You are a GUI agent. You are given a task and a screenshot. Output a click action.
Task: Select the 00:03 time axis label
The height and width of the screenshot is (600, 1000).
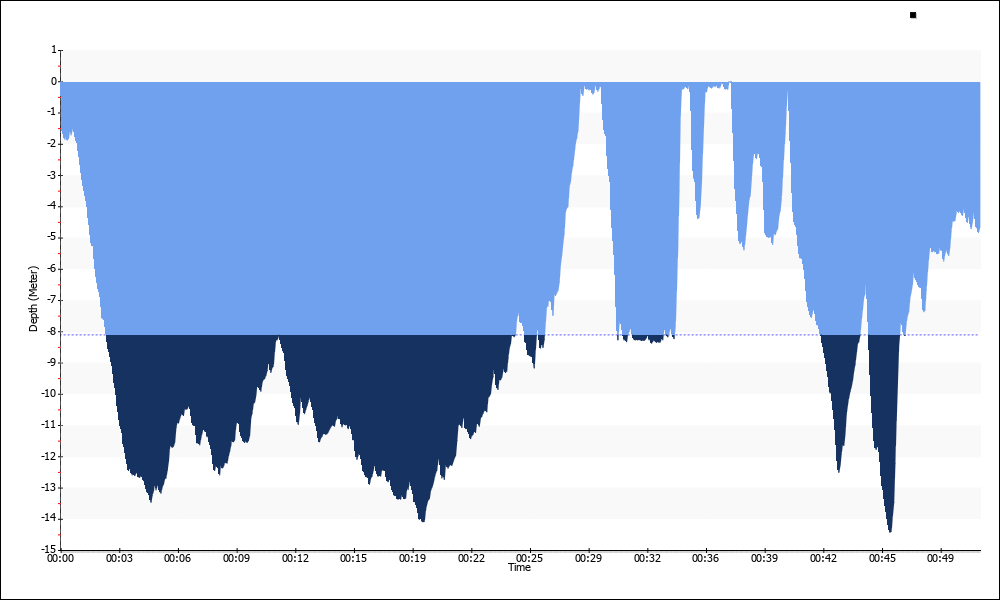[119, 559]
